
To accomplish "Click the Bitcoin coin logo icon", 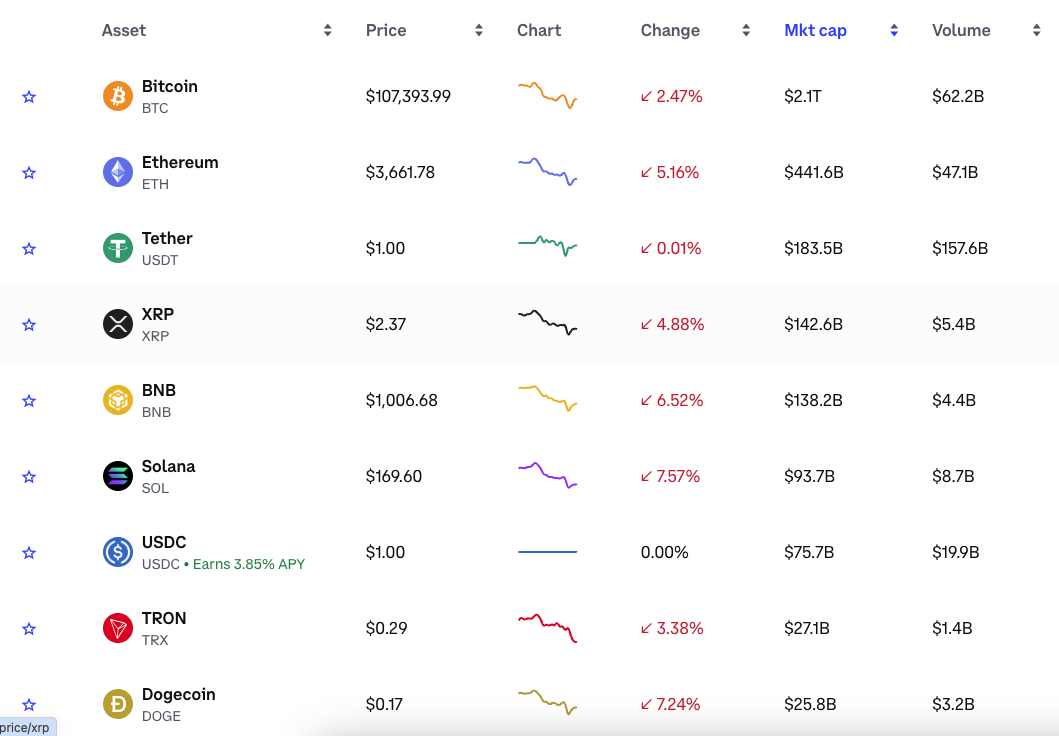I will (x=118, y=96).
